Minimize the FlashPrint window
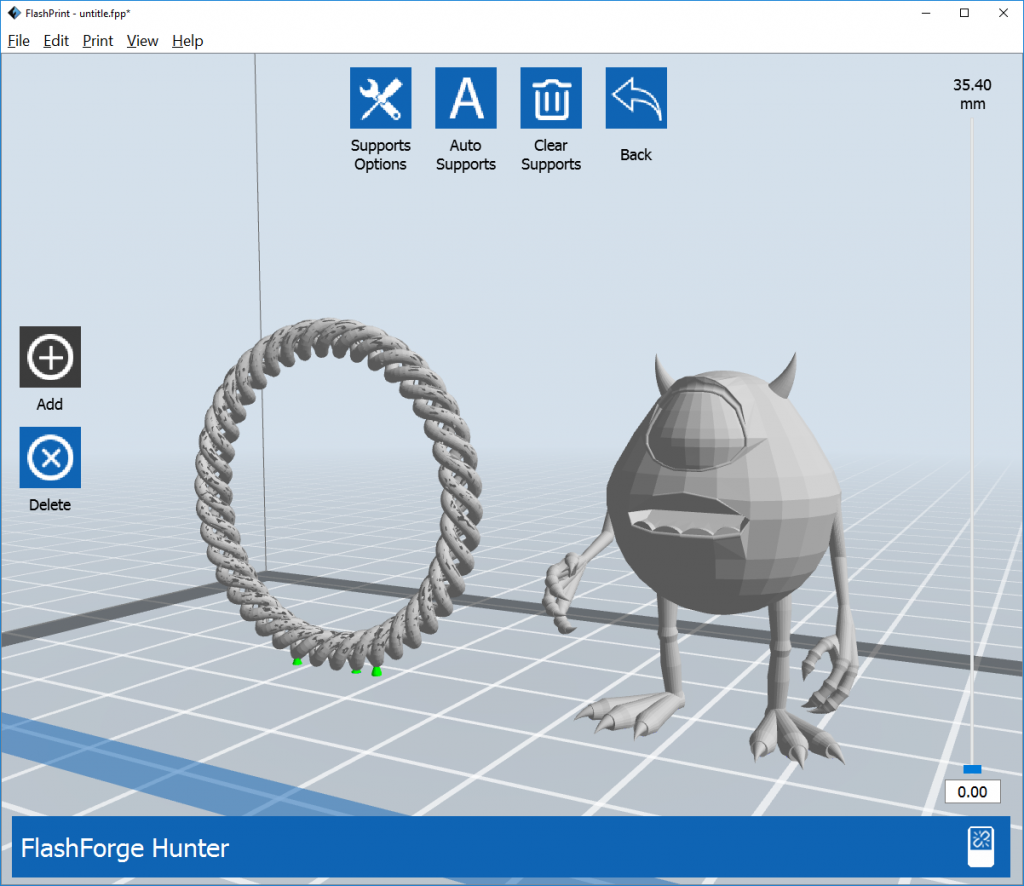The image size is (1024, 886). pyautogui.click(x=926, y=13)
